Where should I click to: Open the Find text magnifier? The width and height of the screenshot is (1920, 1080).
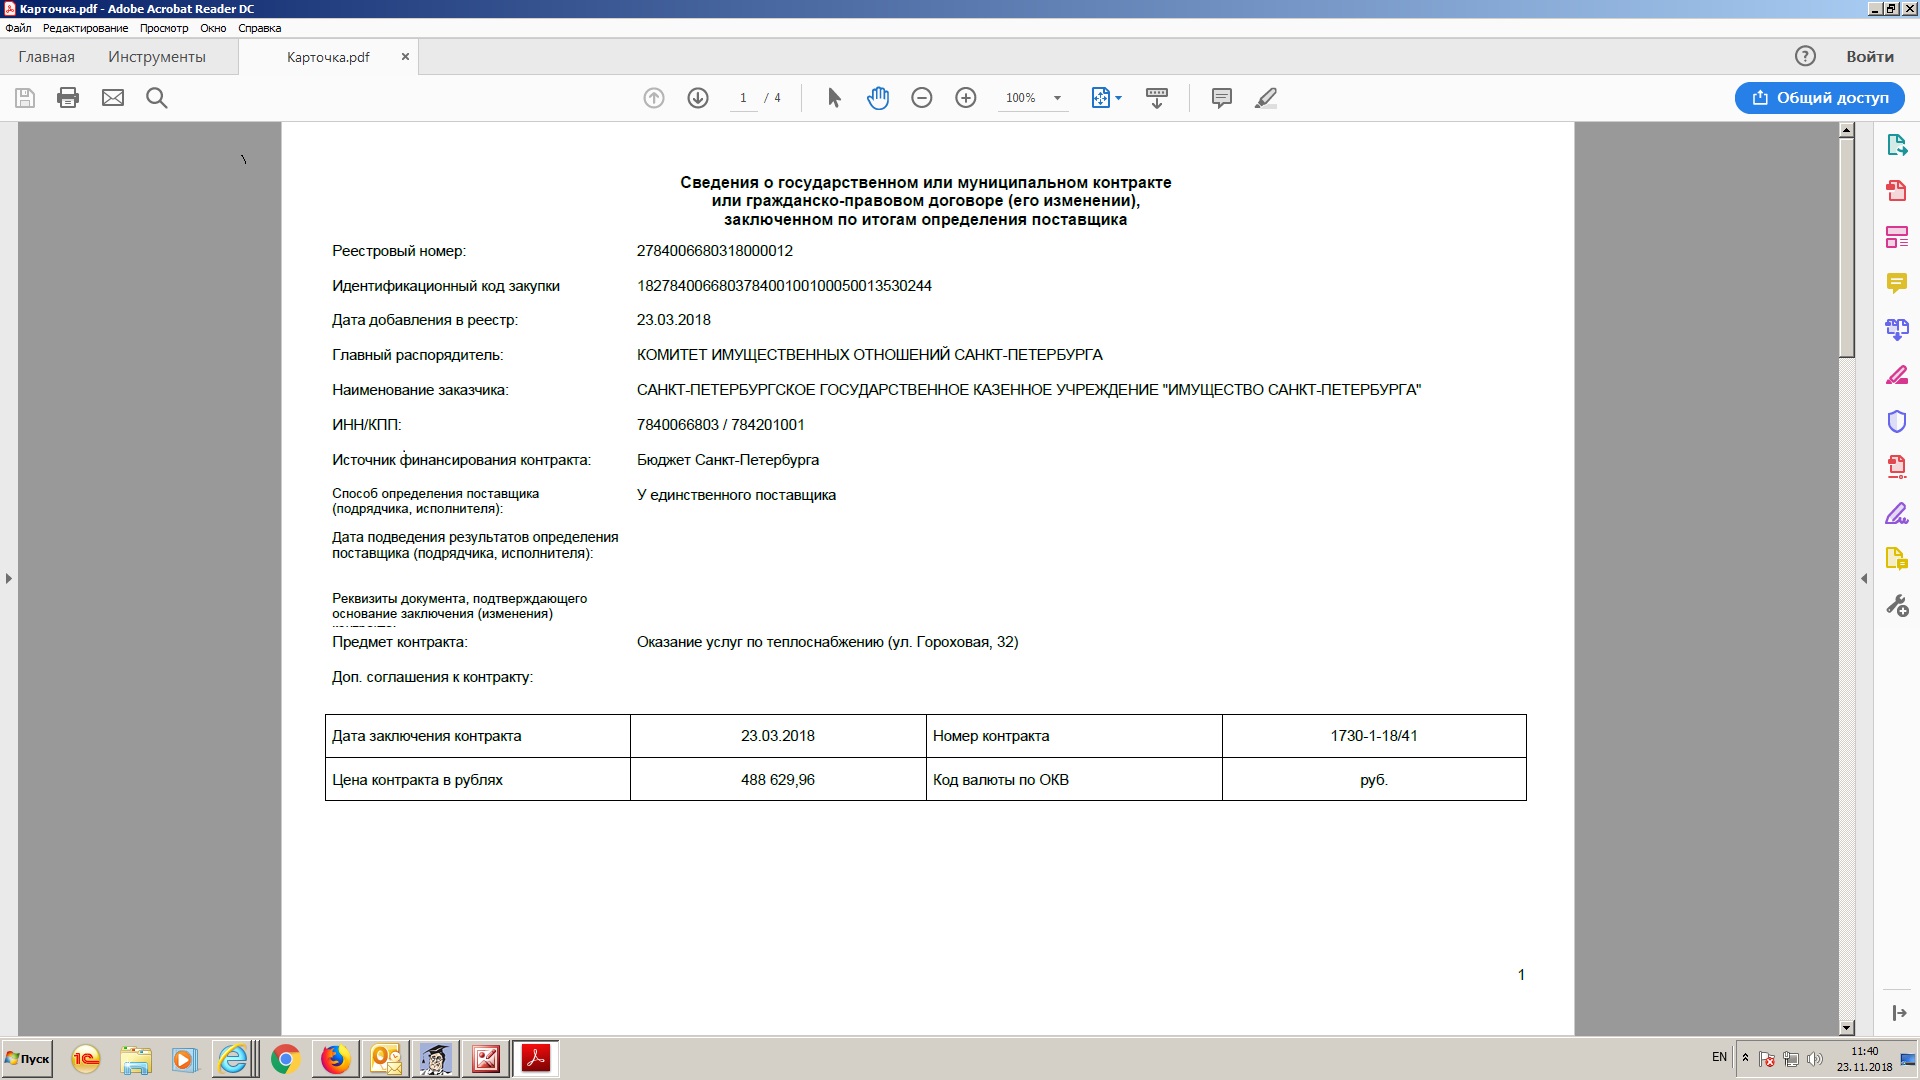tap(157, 98)
